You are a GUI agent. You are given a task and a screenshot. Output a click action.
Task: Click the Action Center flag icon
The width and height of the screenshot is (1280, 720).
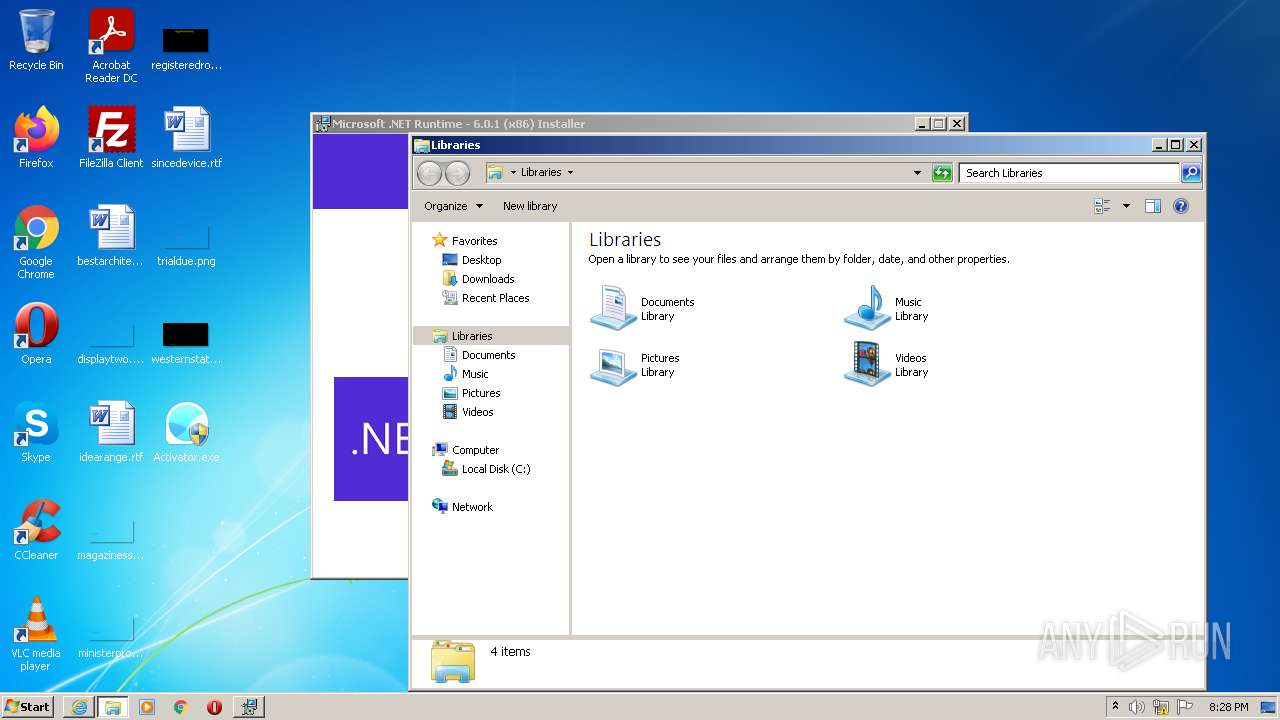(x=1185, y=707)
